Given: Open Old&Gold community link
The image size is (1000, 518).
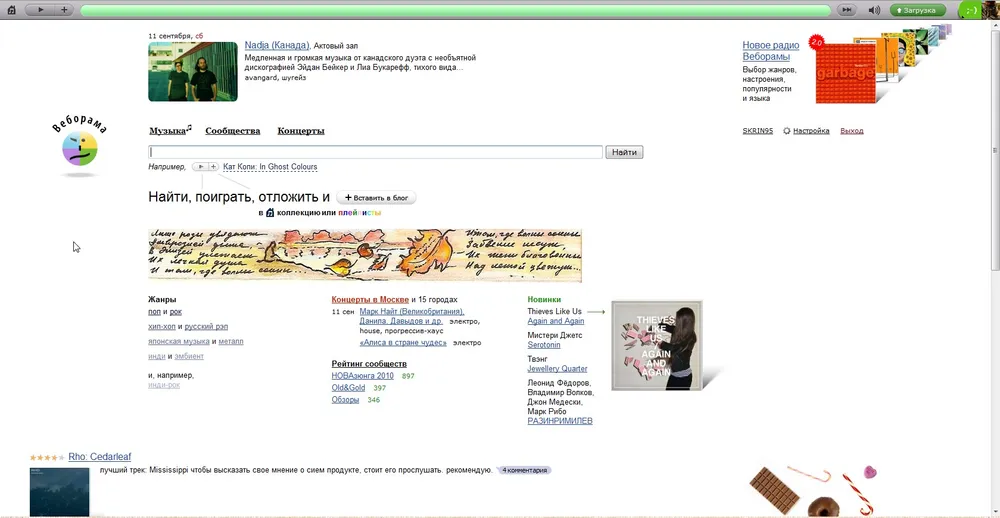Looking at the screenshot, I should click(x=348, y=388).
